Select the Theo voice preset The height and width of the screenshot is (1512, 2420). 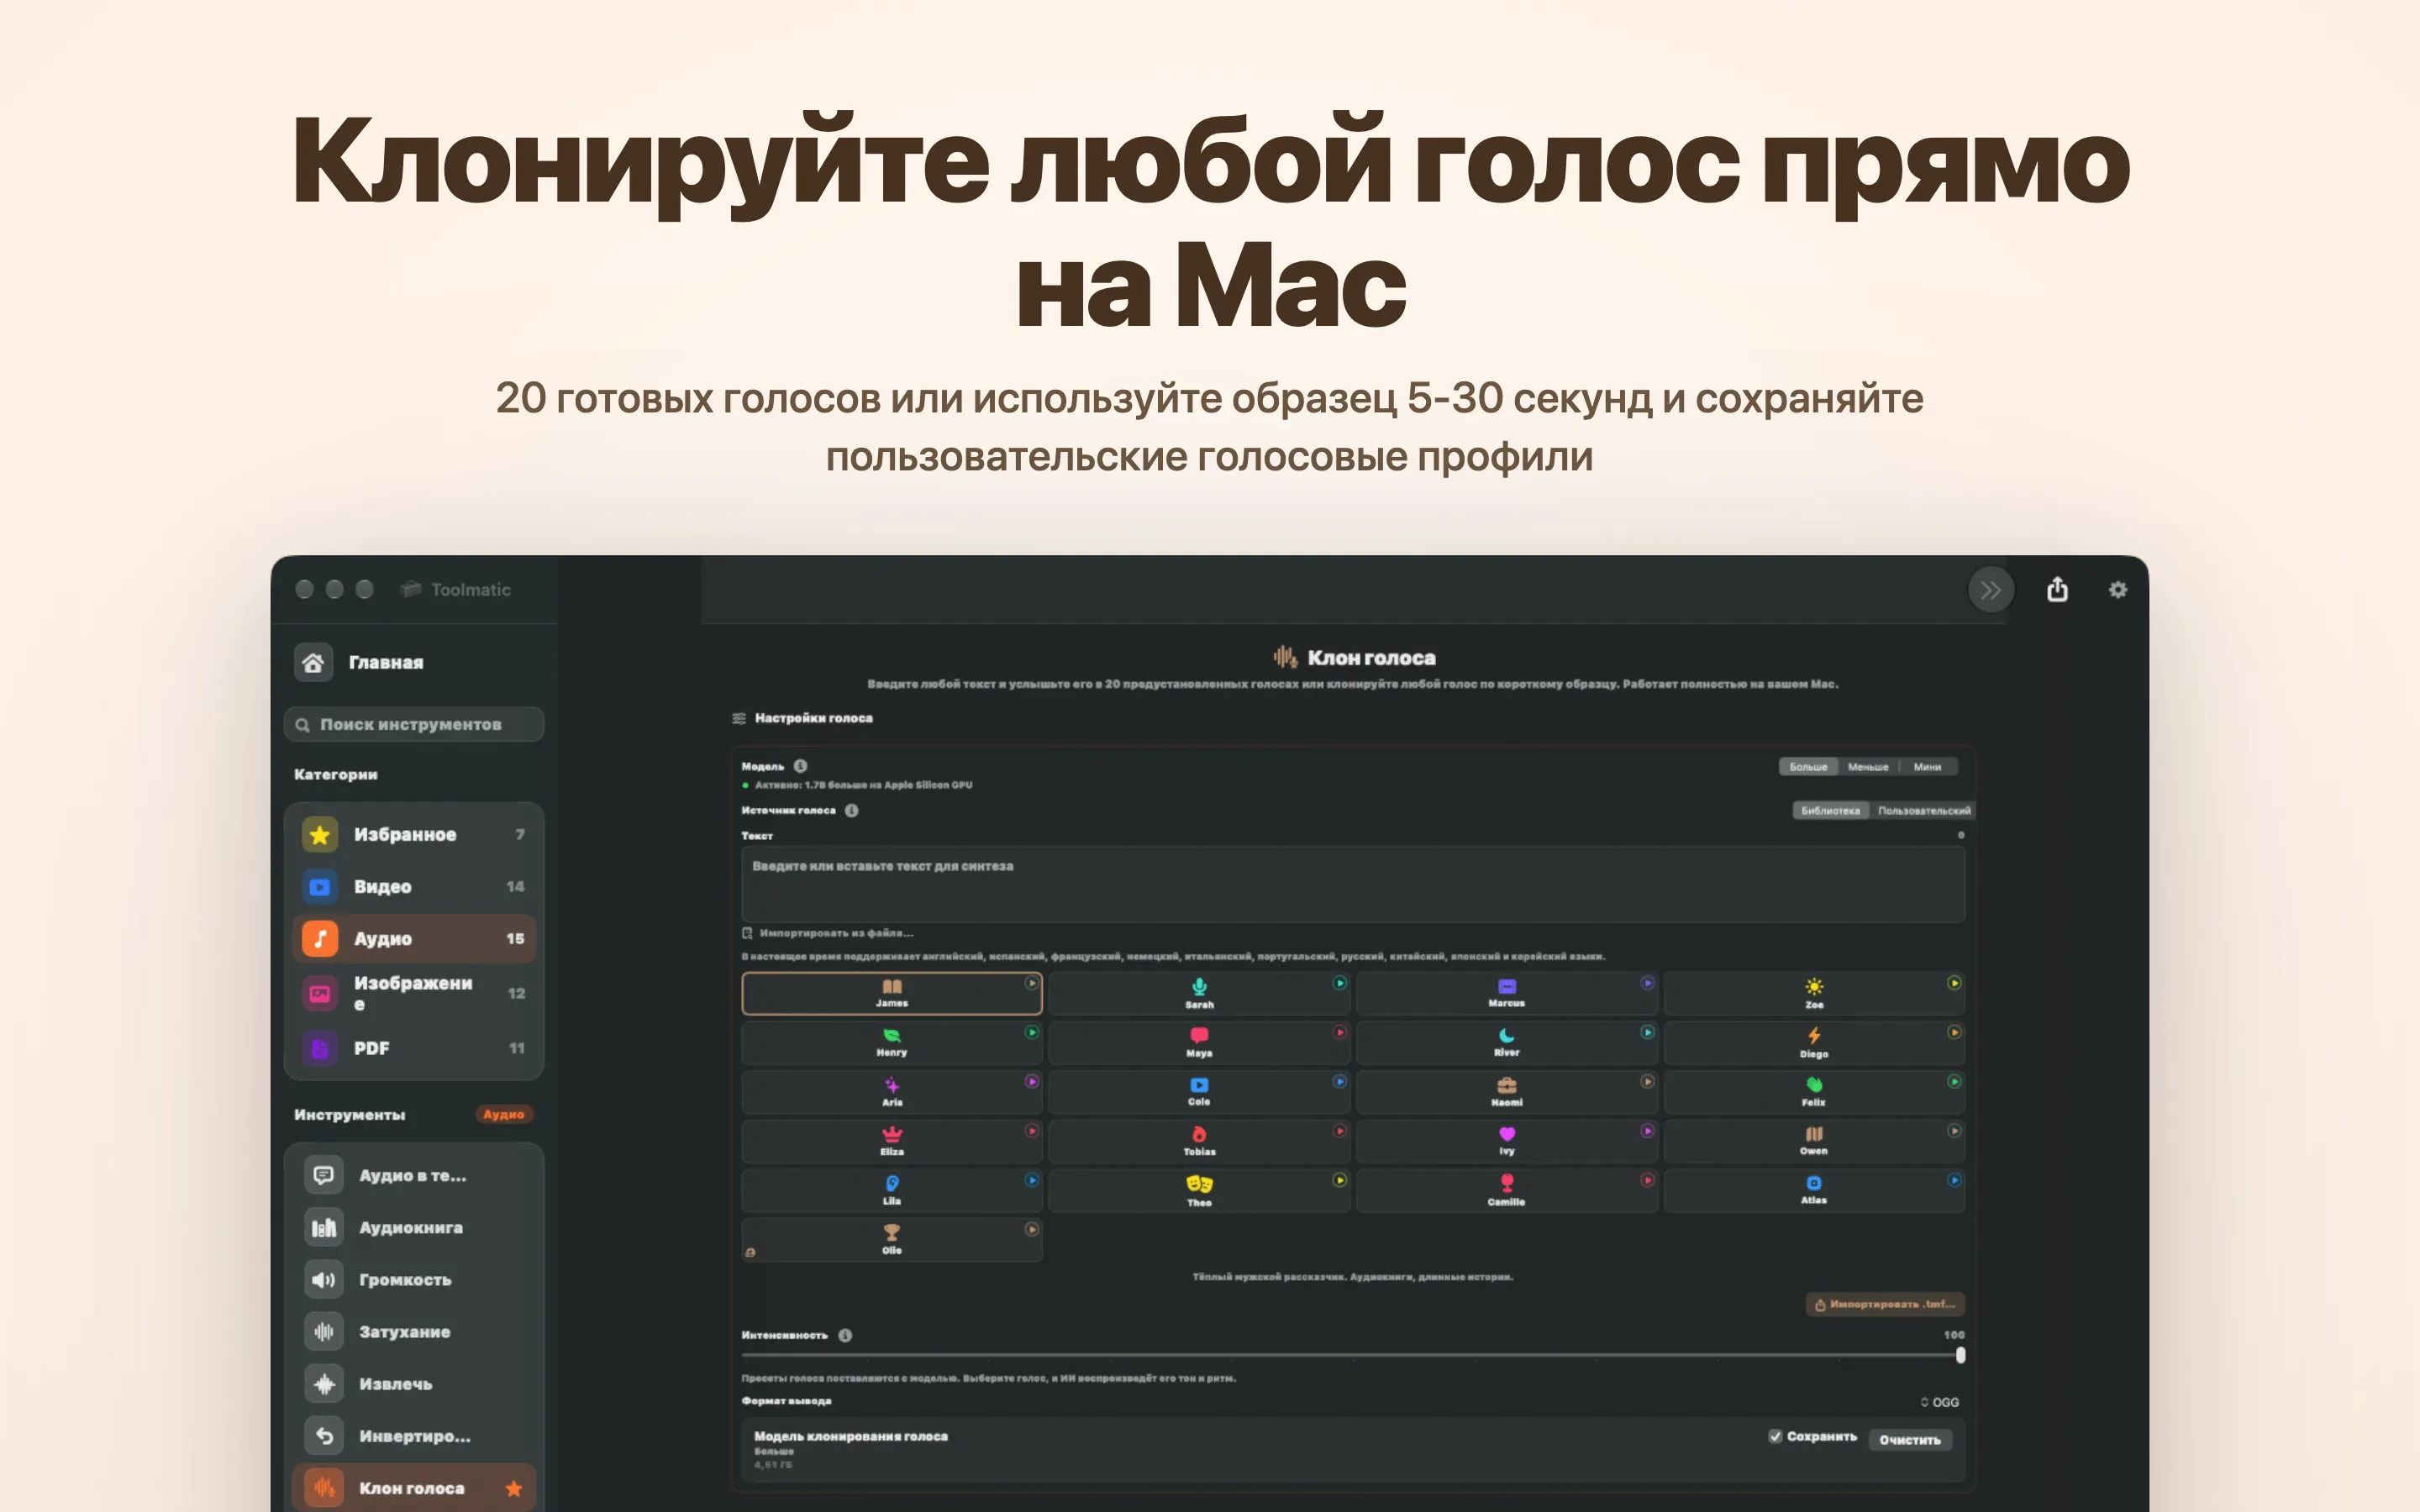(1199, 1190)
